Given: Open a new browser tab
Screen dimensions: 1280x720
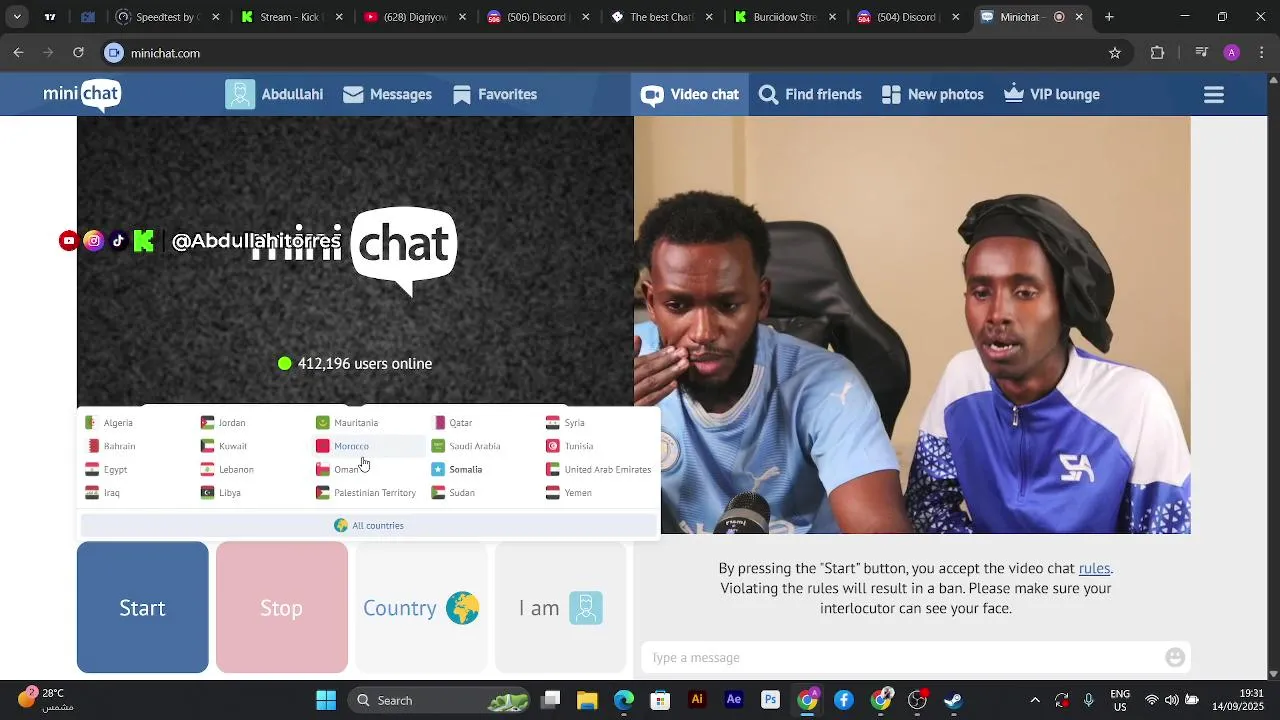Looking at the screenshot, I should pos(1109,17).
